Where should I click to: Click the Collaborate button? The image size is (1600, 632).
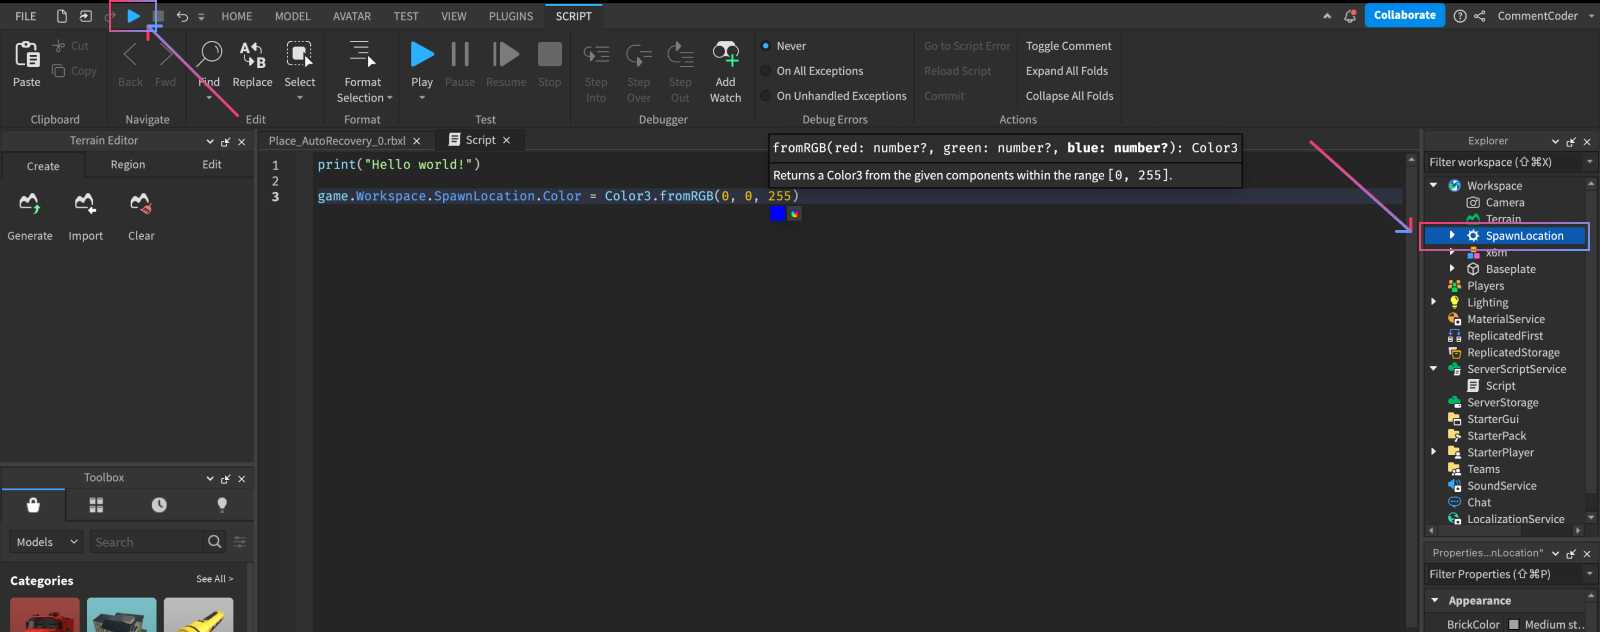point(1405,15)
